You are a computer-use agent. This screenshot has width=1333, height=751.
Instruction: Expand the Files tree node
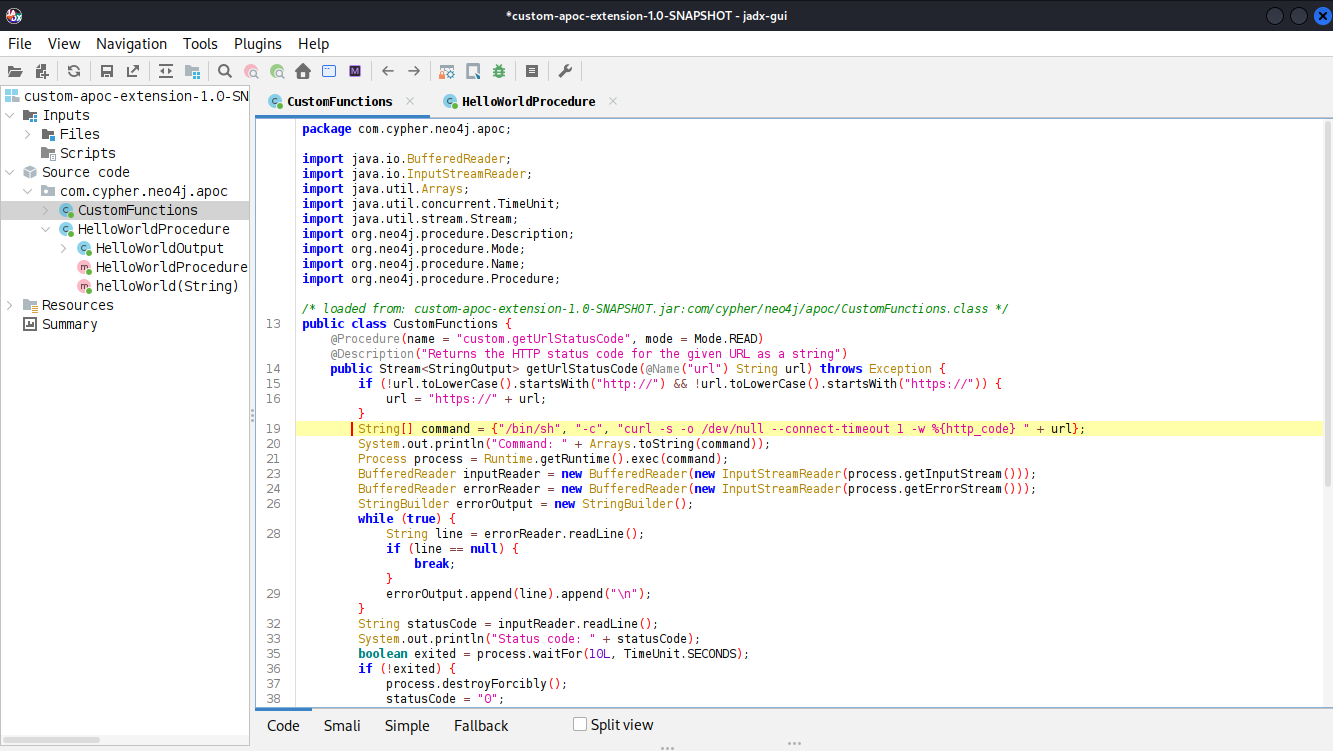(28, 134)
